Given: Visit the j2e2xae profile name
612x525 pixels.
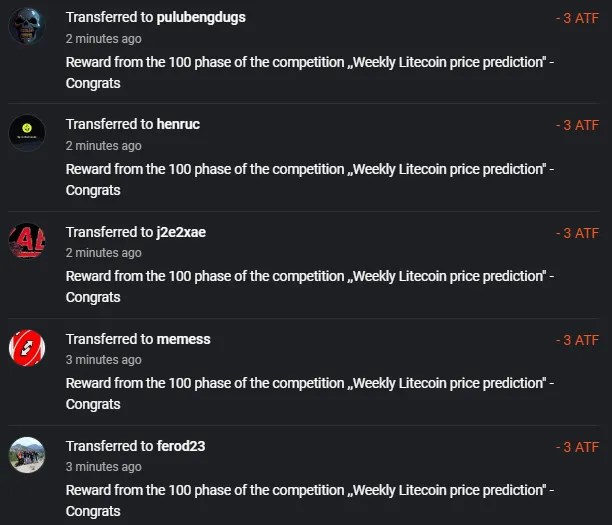Looking at the screenshot, I should click(181, 232).
